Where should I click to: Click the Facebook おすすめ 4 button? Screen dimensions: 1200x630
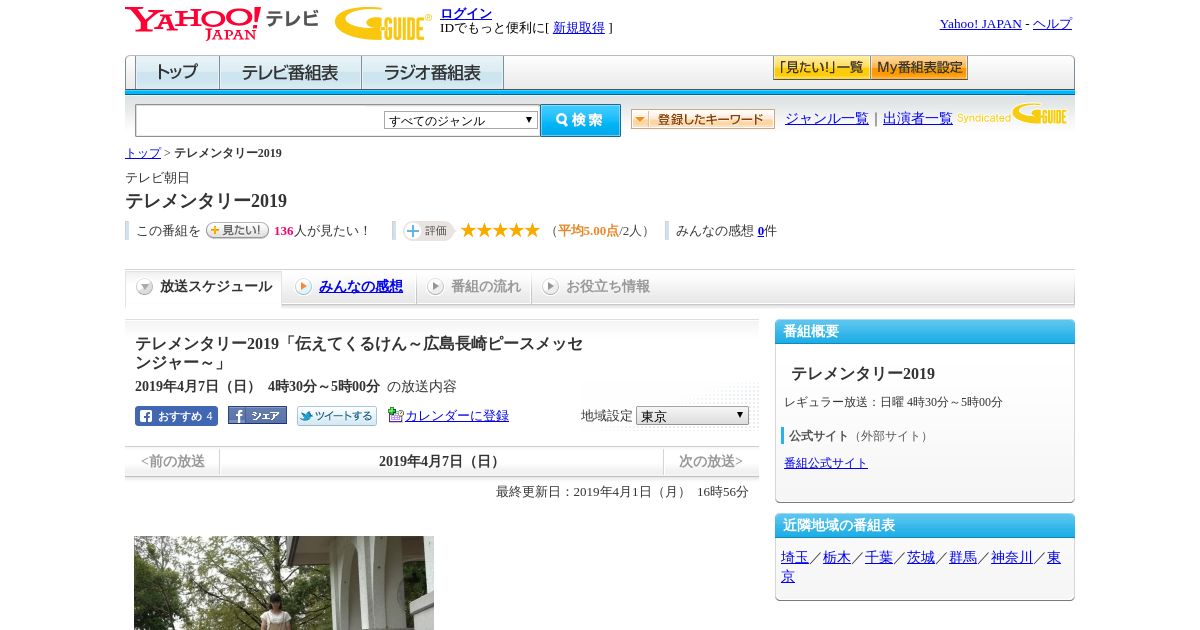click(176, 416)
